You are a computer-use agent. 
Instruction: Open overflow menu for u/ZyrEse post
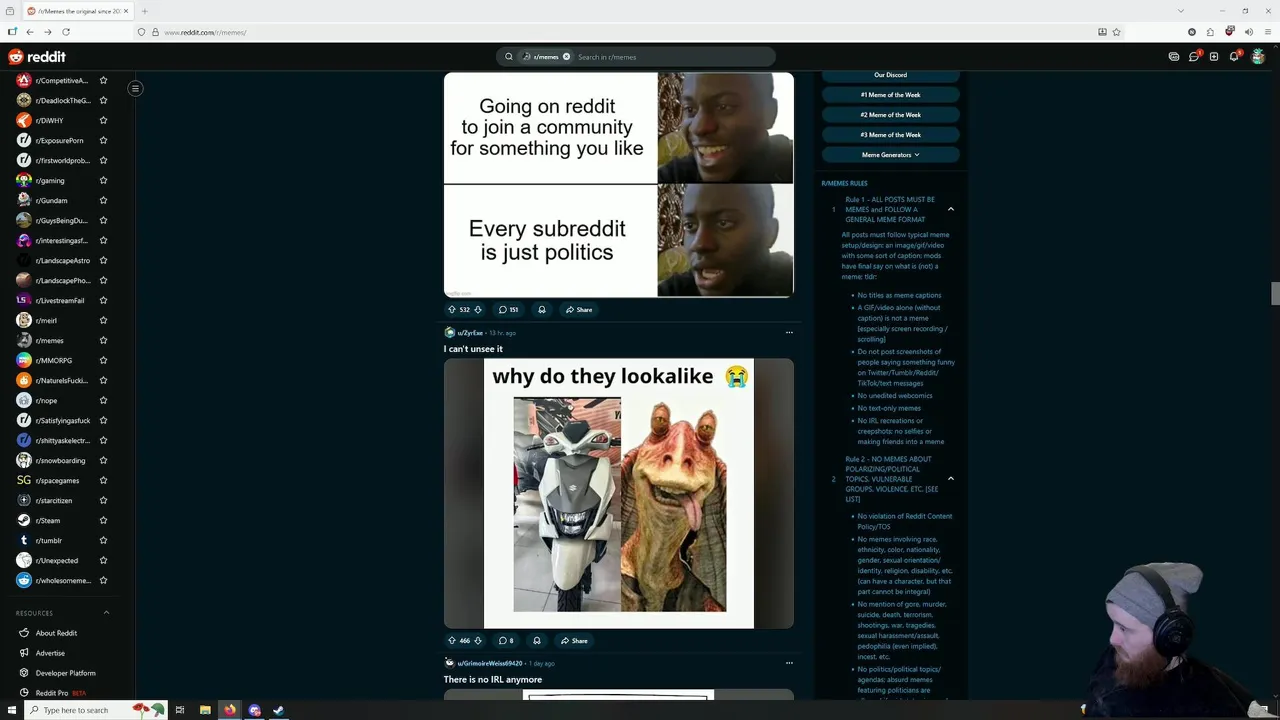pos(789,333)
